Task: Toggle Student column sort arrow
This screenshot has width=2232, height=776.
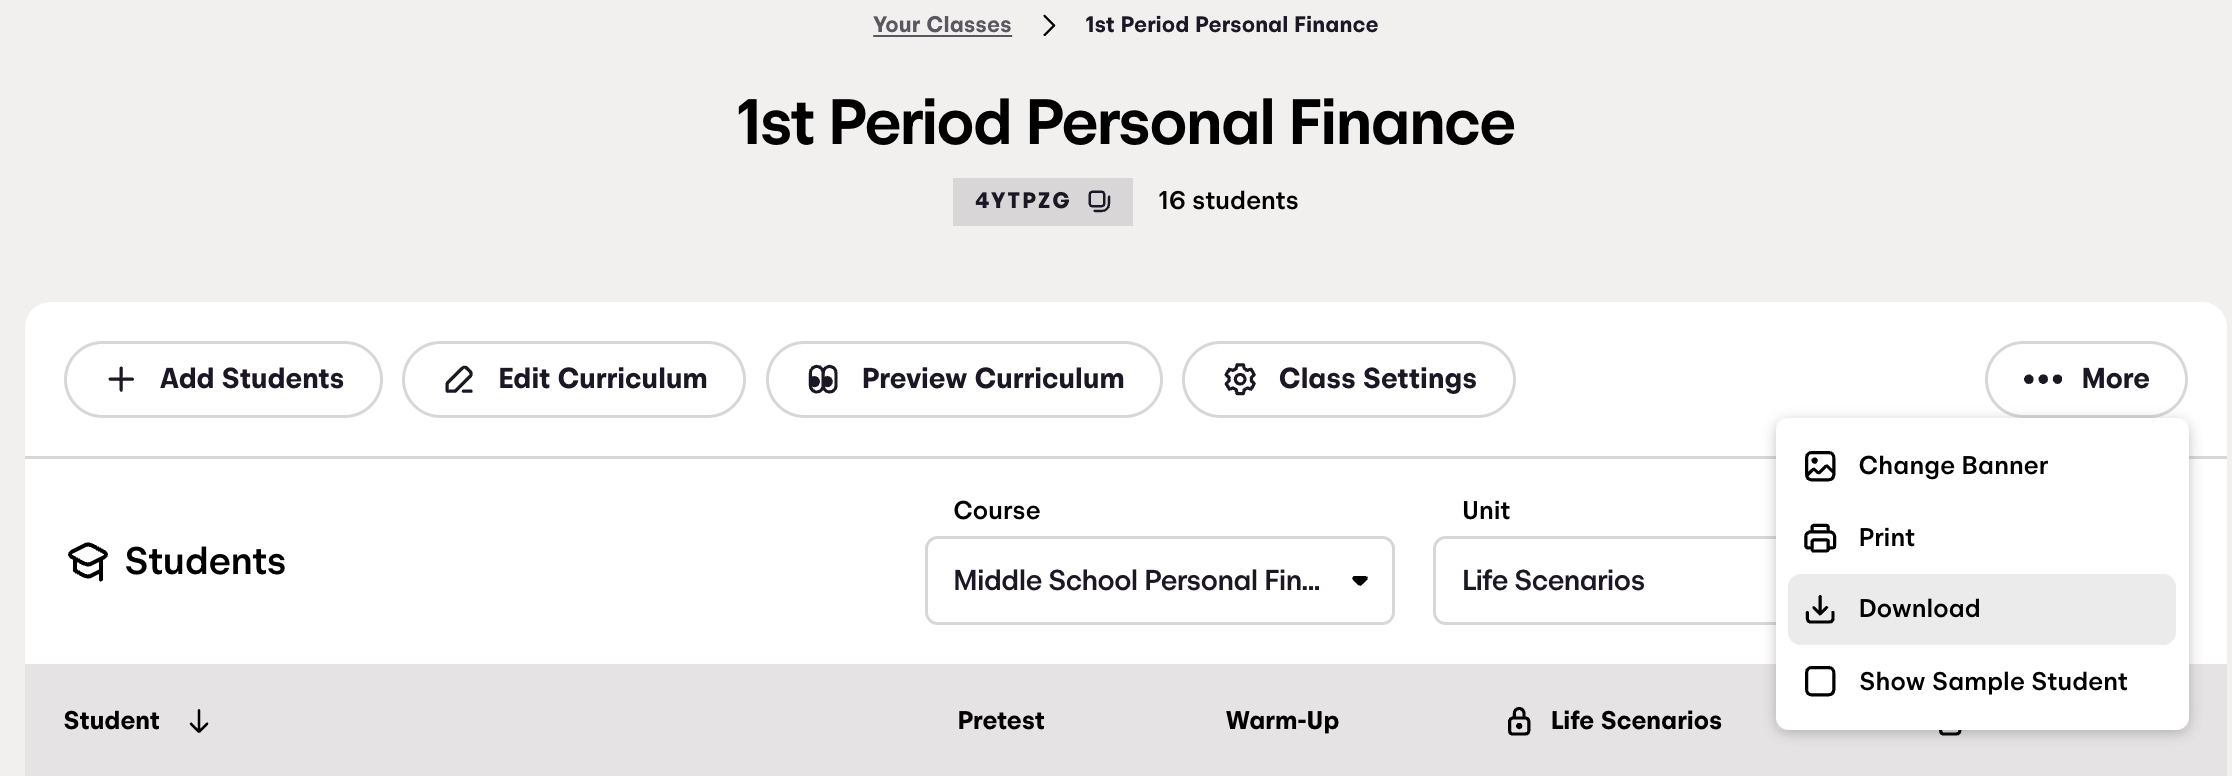Action: [199, 721]
